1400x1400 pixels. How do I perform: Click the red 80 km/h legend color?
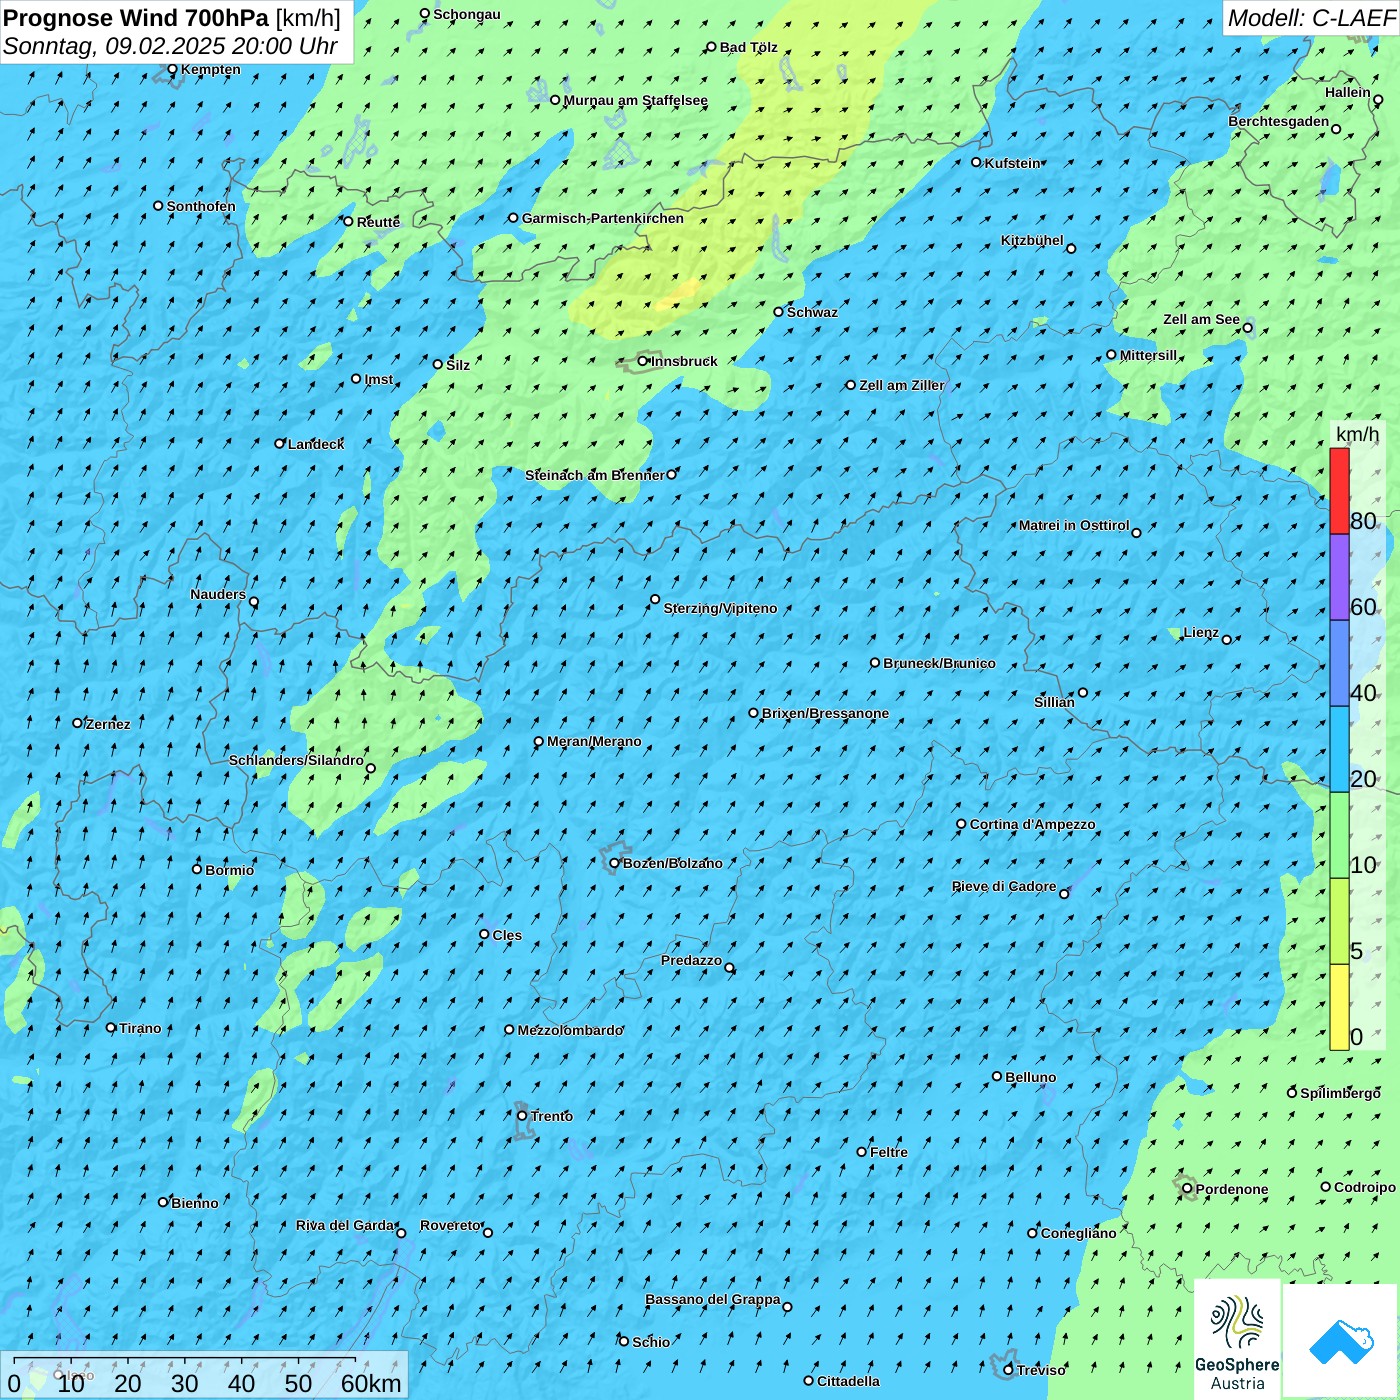[x=1339, y=491]
